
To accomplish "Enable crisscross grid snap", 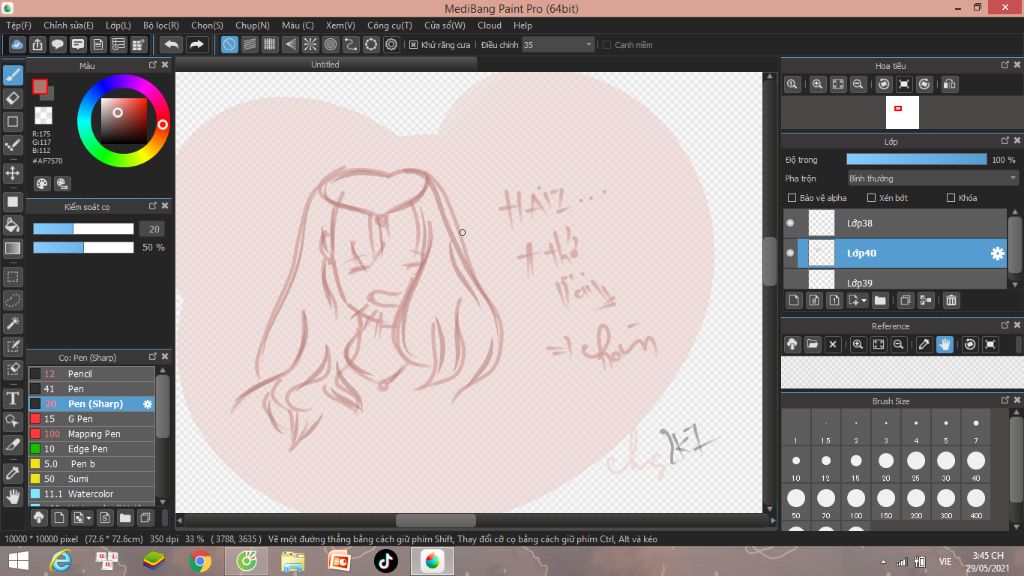I will (270, 44).
